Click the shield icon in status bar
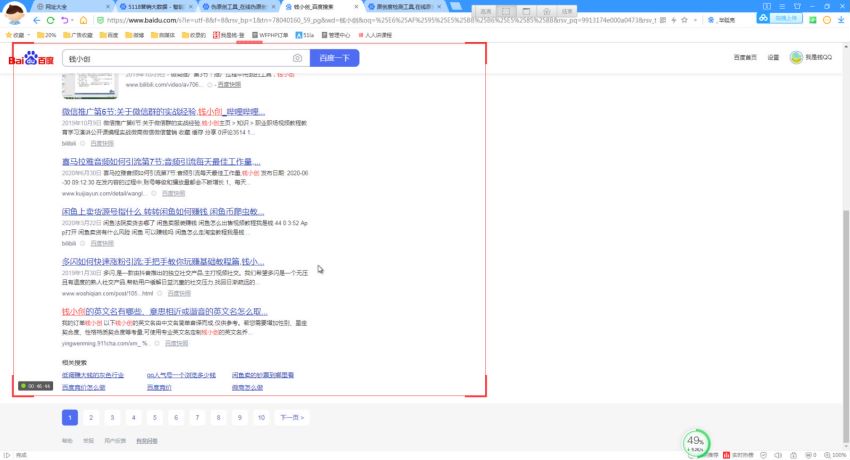This screenshot has width=850, height=460. pos(763,455)
